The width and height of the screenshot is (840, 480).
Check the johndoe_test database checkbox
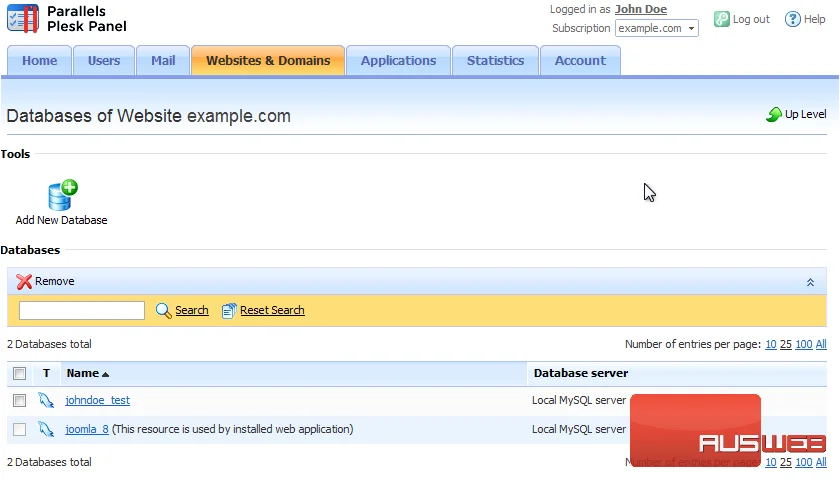tap(19, 400)
